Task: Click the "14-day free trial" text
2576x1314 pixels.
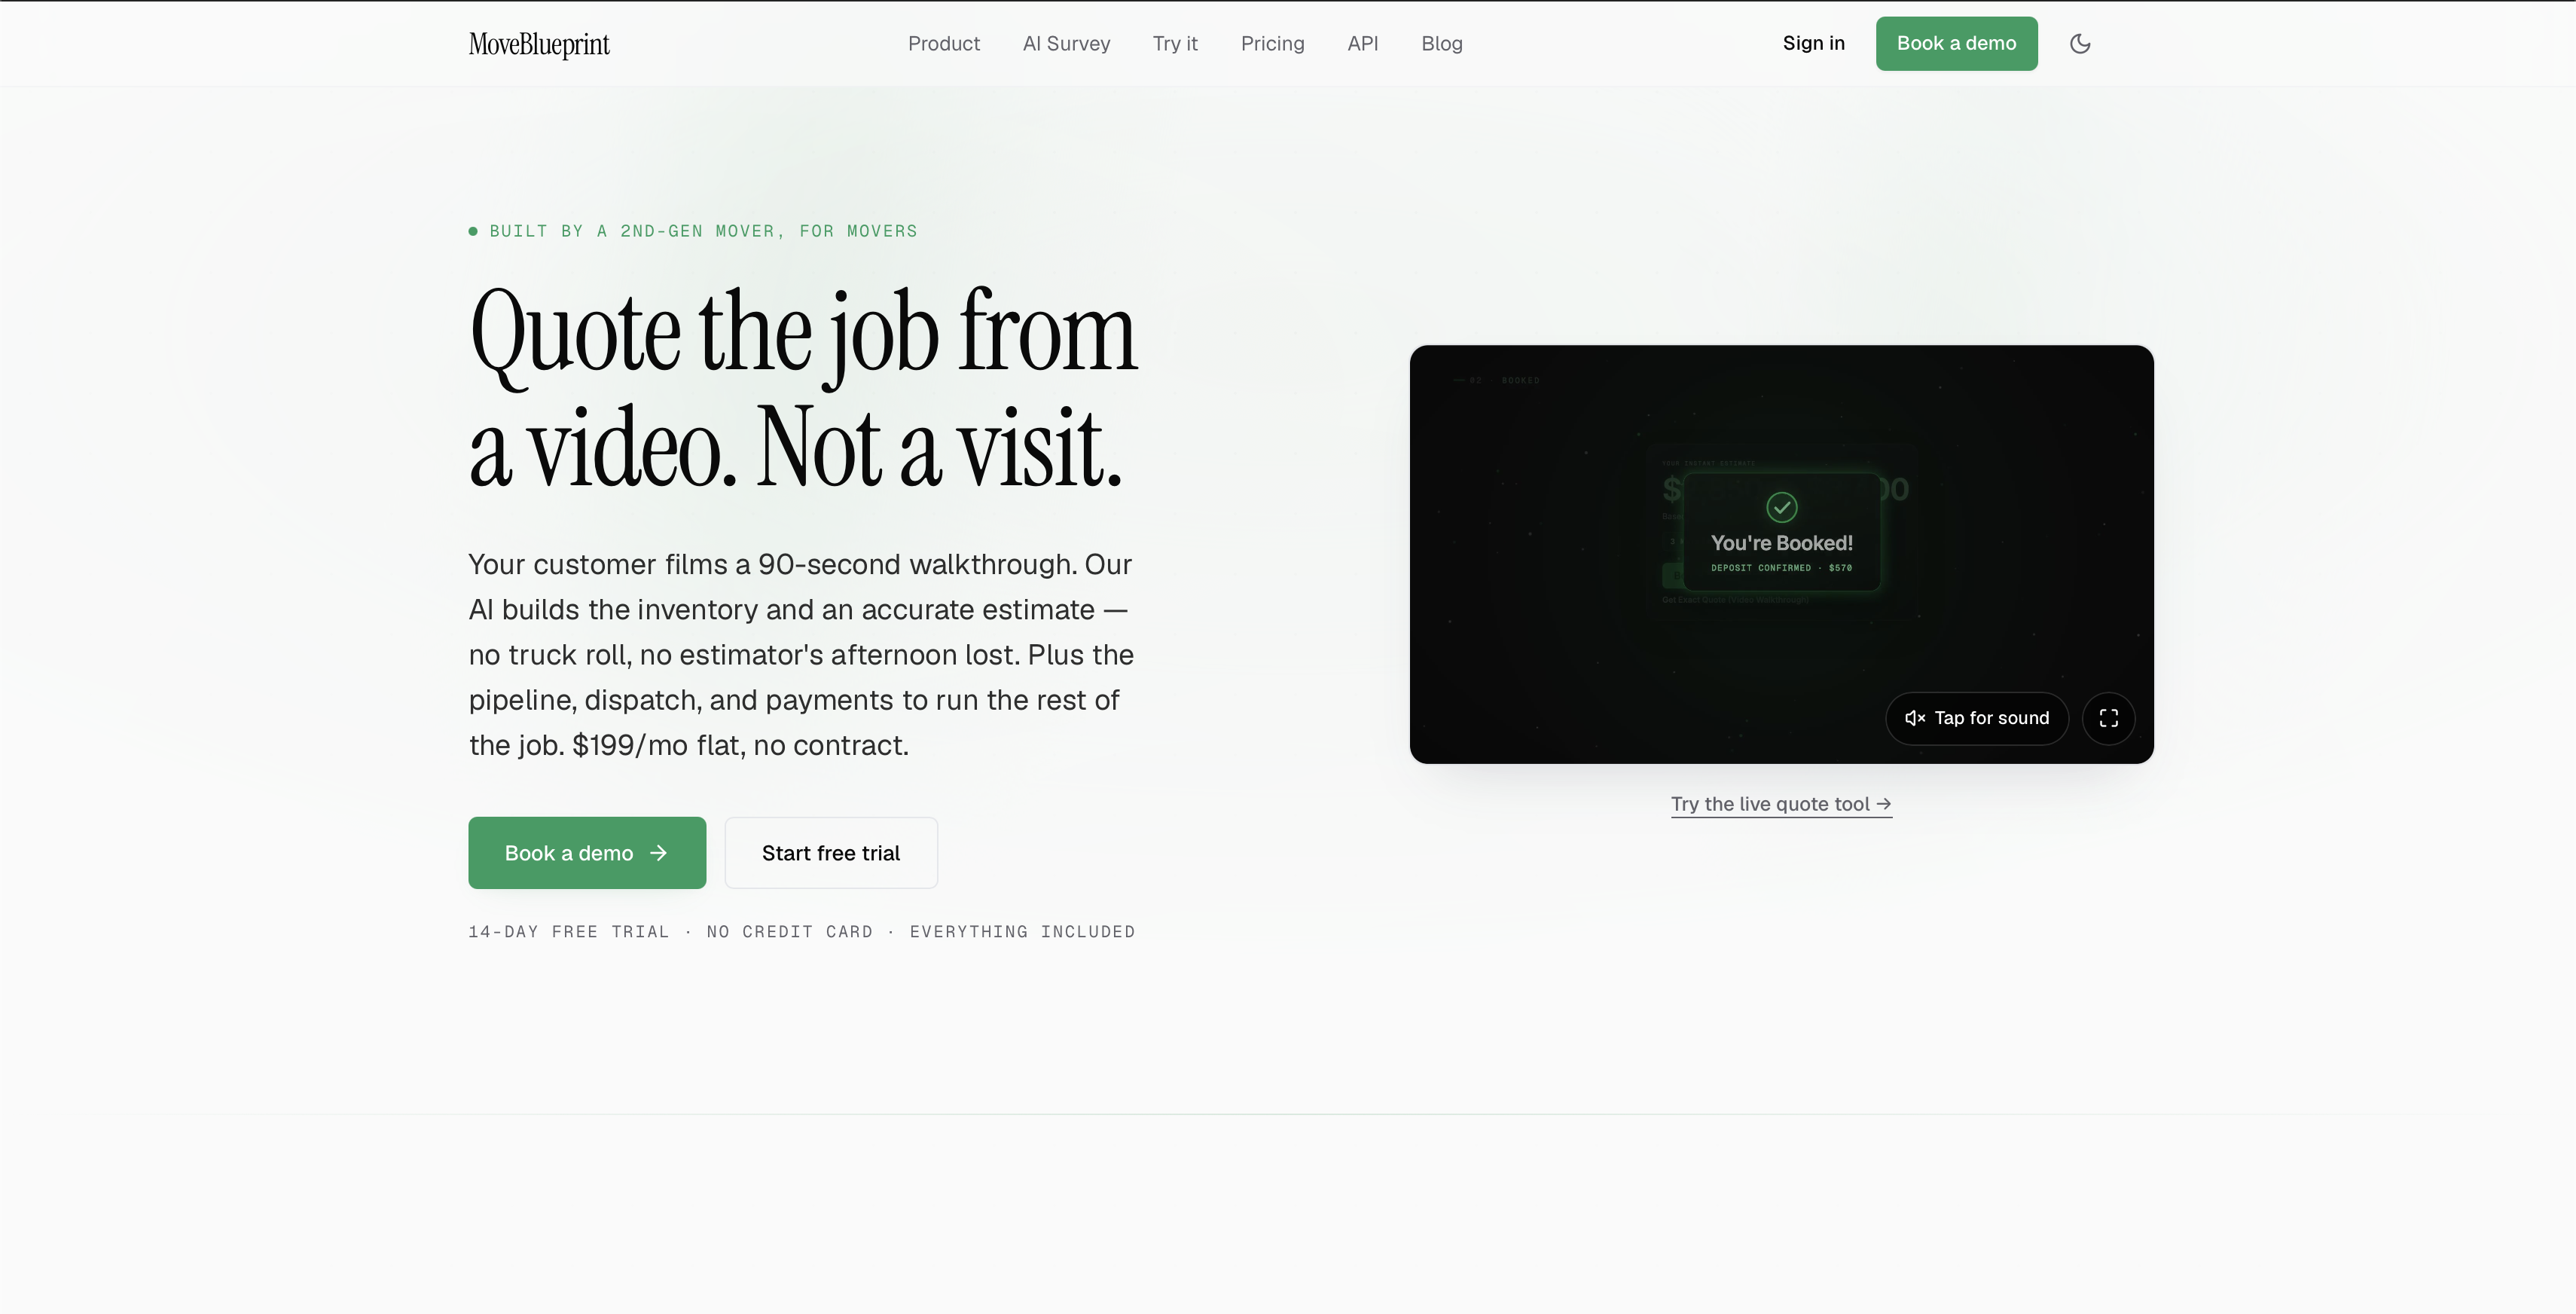Action: 569,932
